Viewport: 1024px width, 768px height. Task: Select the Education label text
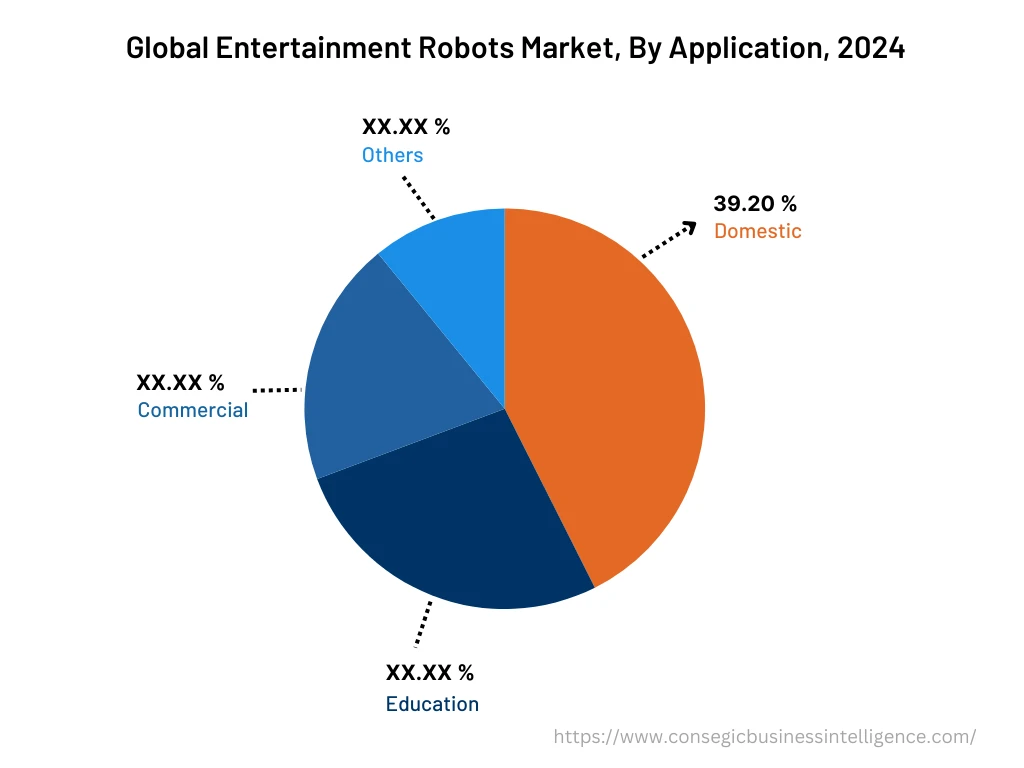coord(432,704)
